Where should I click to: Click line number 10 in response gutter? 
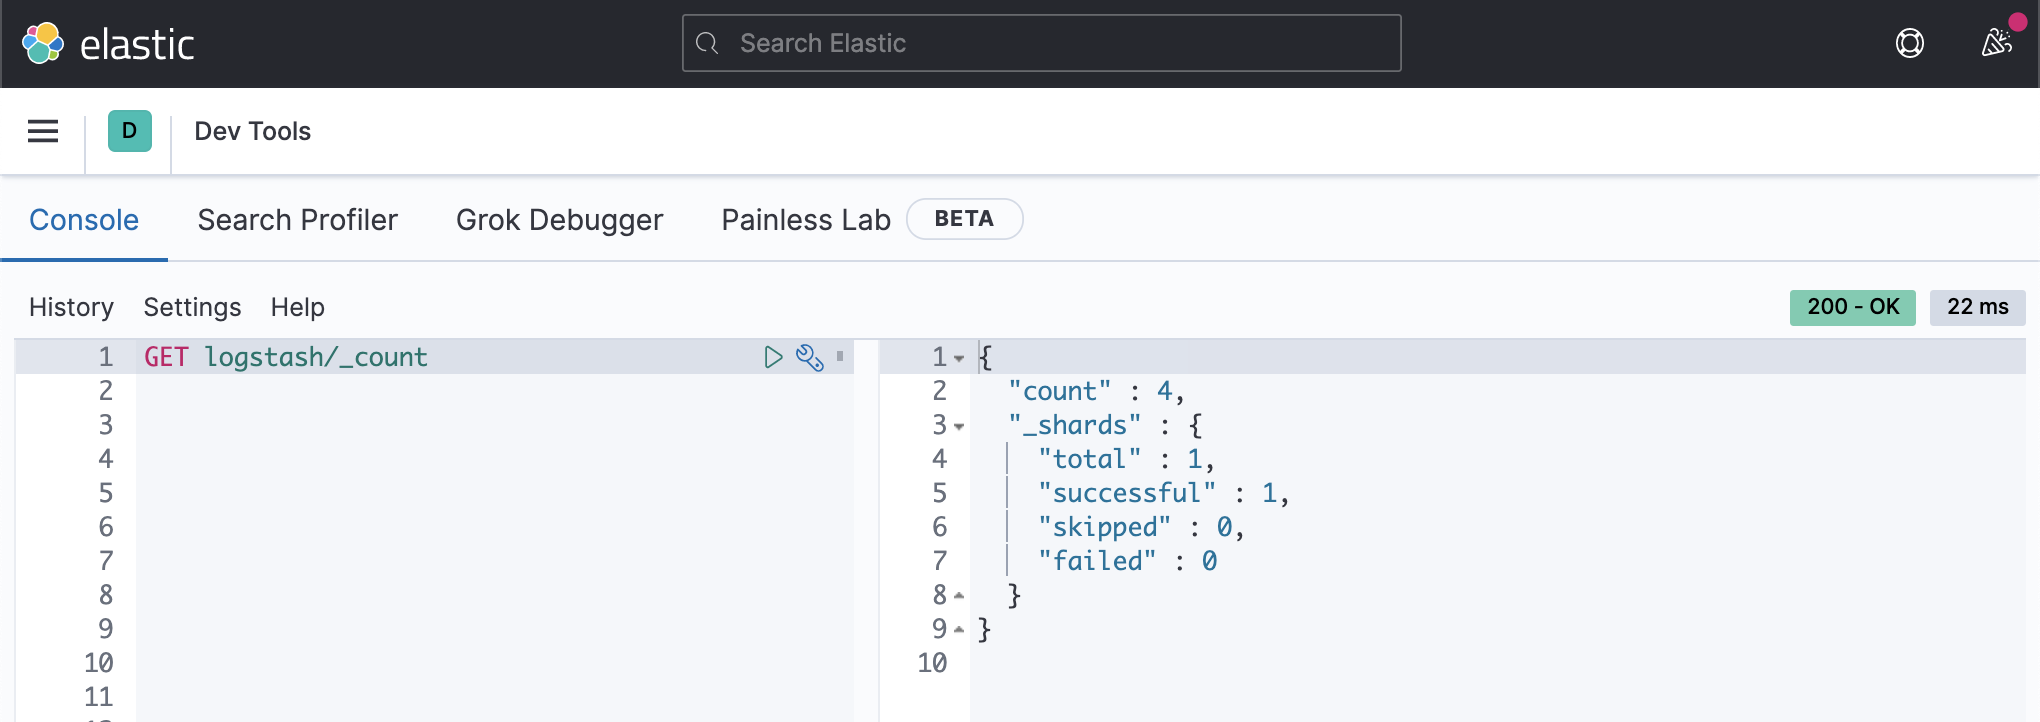coord(932,663)
